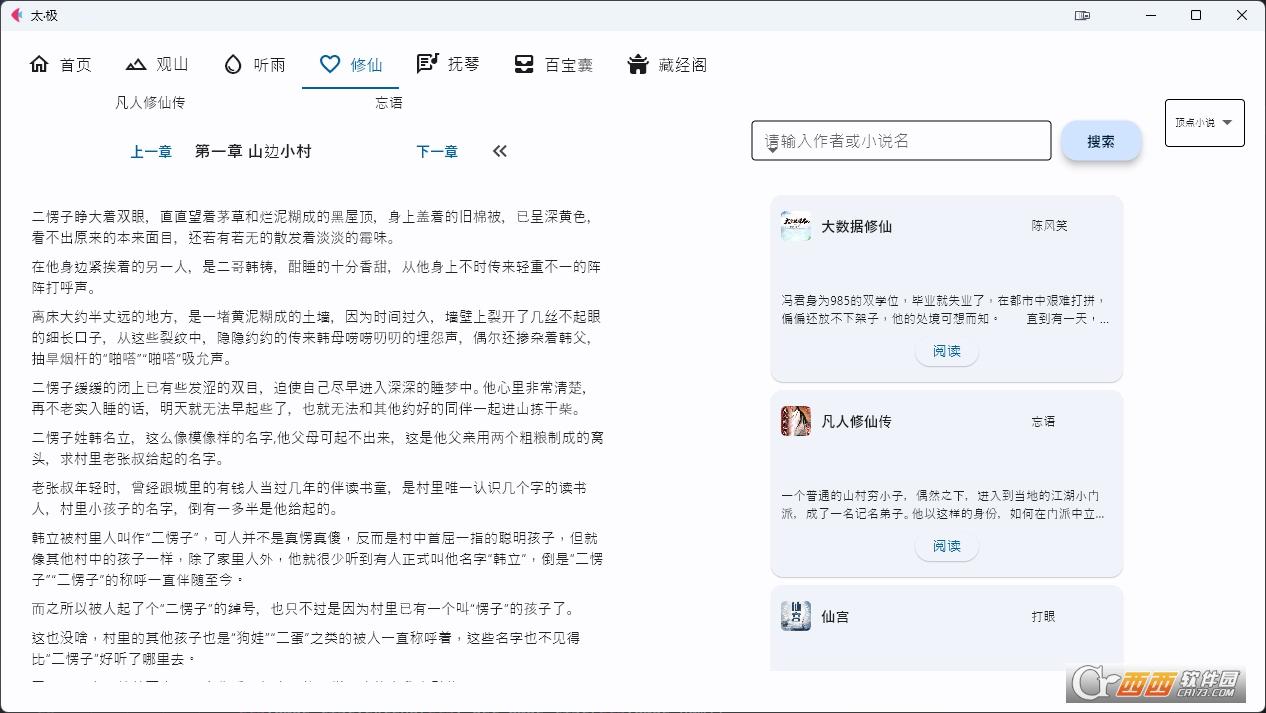This screenshot has width=1266, height=713.
Task: Open the 首页 home tab
Action: click(x=61, y=65)
